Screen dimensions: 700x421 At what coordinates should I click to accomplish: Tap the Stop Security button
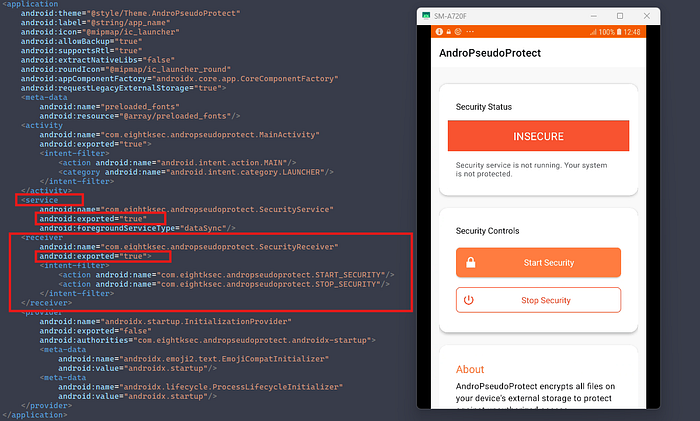click(x=538, y=300)
